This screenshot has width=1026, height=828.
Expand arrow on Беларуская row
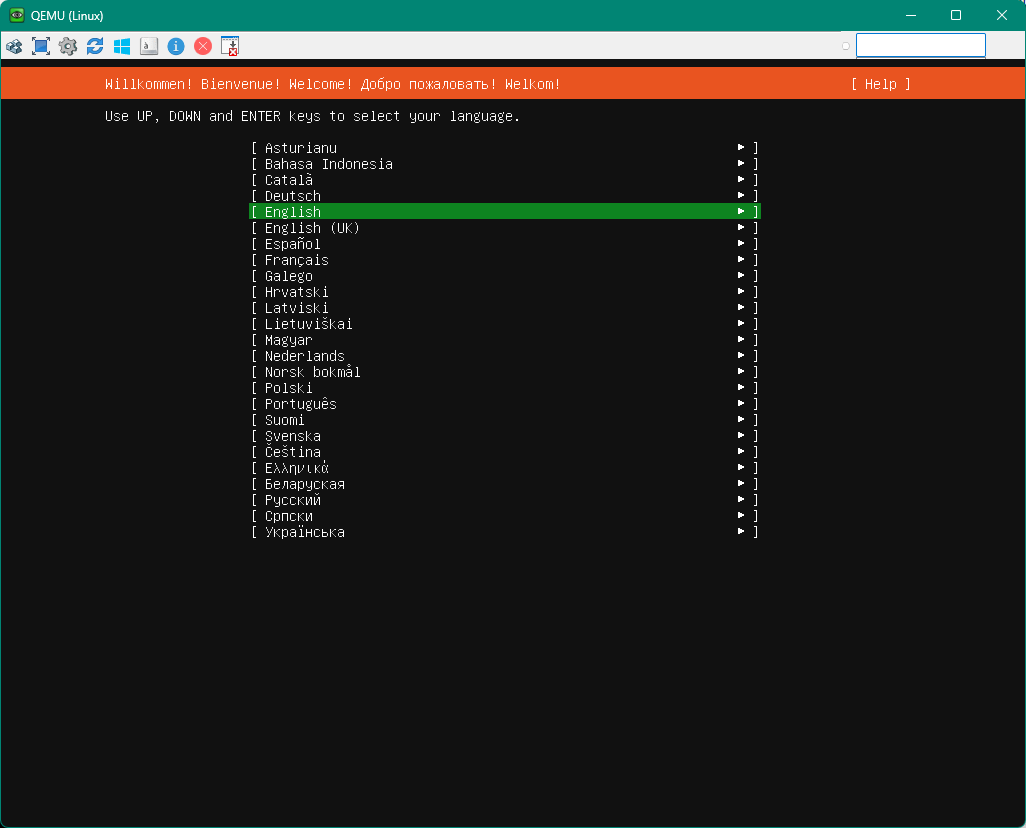click(x=741, y=483)
